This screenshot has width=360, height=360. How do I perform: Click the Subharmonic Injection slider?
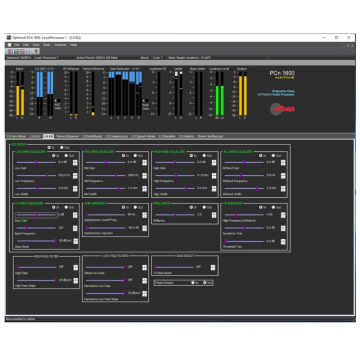tap(106, 228)
